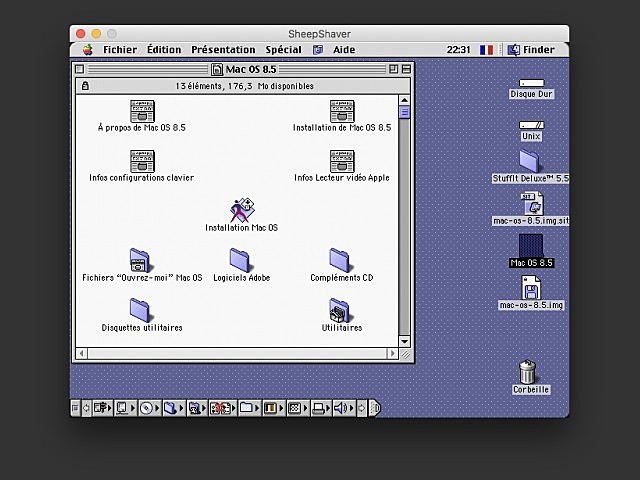Open the folder-with-figure Control Strip module
Viewport: 640px width, 480px height.
tap(197, 408)
